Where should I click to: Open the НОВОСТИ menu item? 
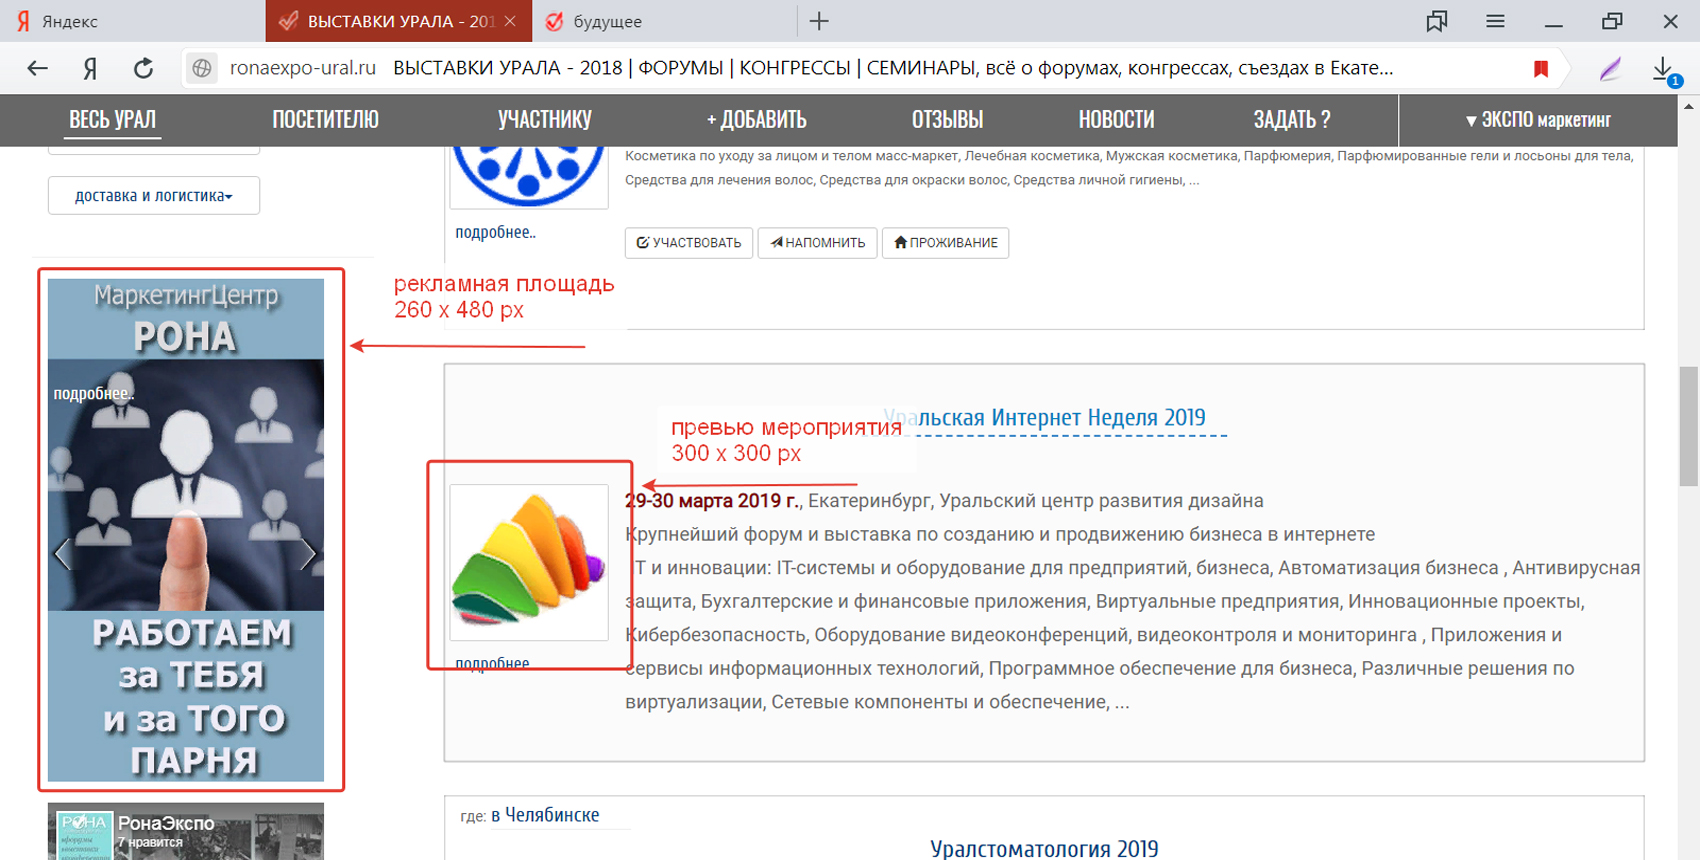tap(1116, 120)
